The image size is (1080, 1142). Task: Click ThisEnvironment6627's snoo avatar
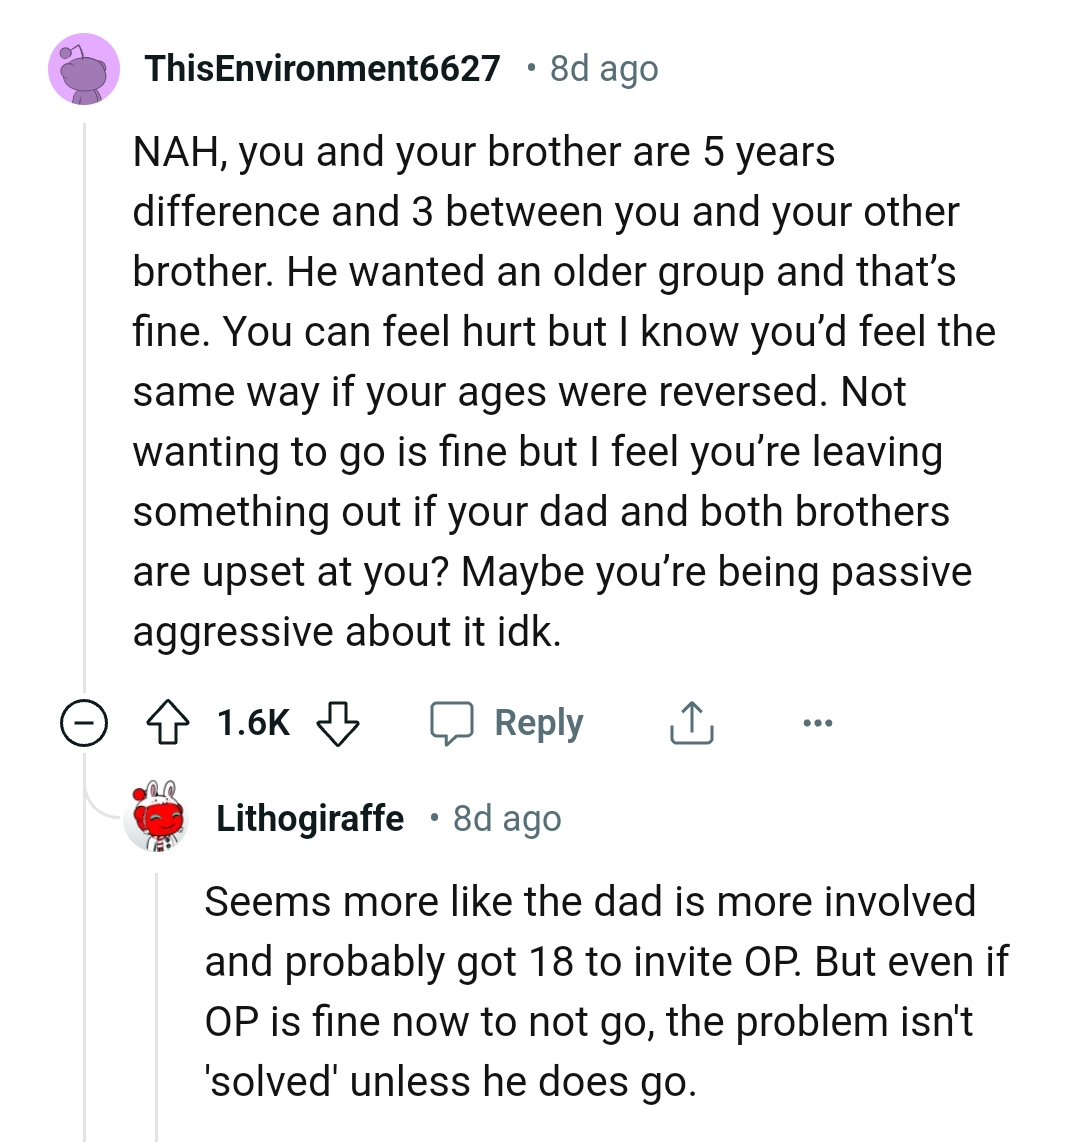coord(84,68)
